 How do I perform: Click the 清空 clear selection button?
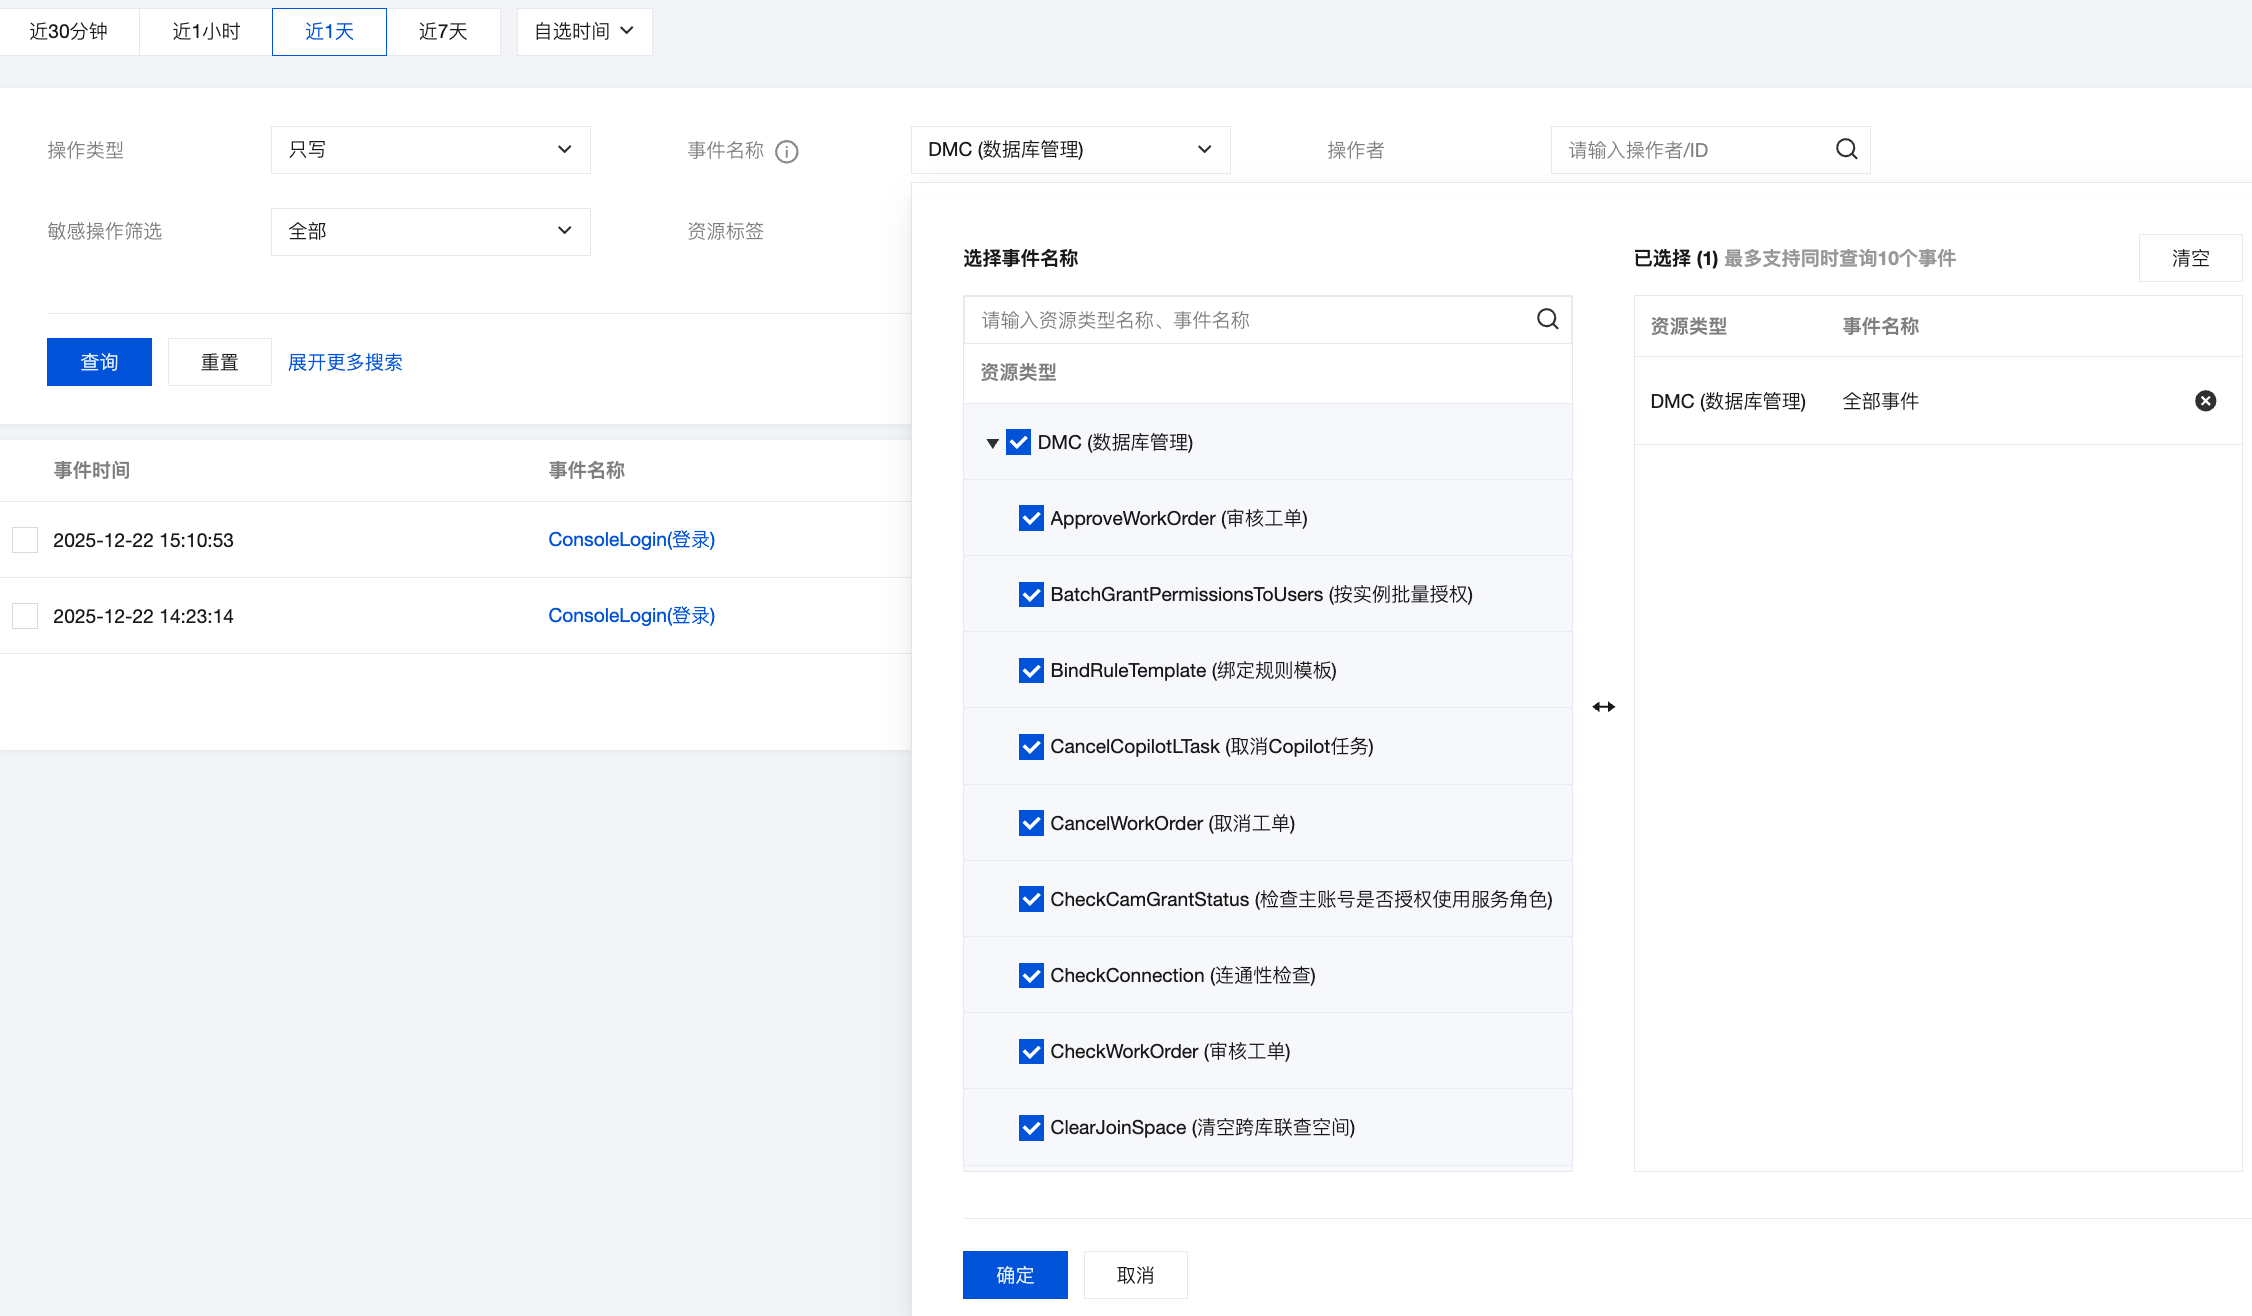pos(2190,258)
